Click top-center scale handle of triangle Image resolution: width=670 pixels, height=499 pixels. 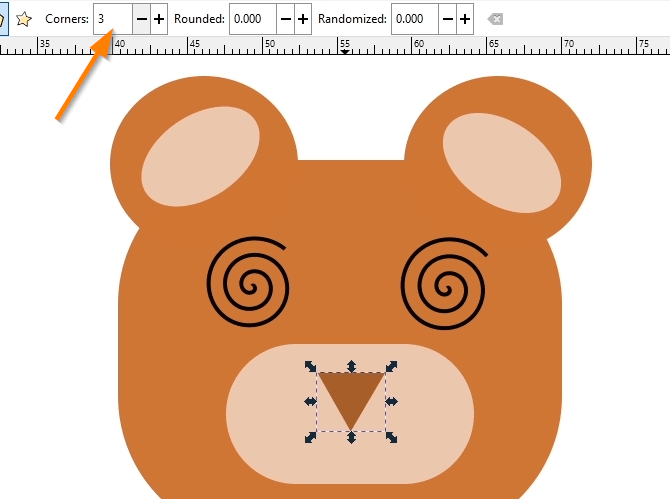(351, 366)
